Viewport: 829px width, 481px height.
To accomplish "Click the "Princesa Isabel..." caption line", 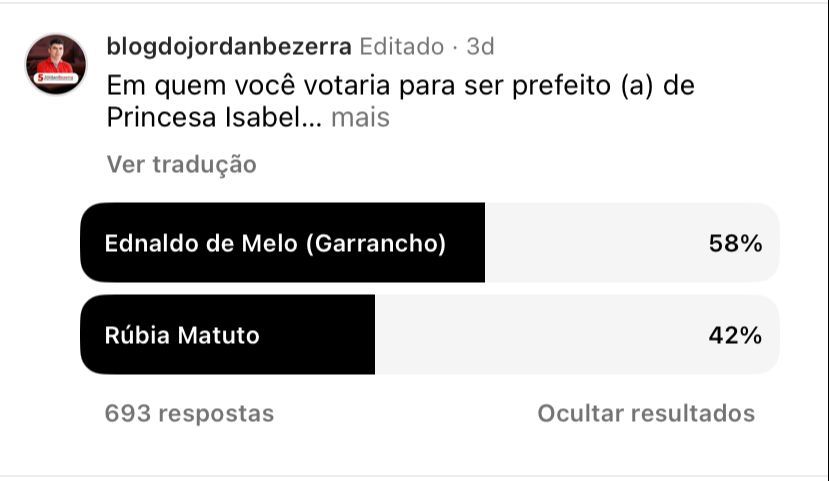I will point(212,118).
